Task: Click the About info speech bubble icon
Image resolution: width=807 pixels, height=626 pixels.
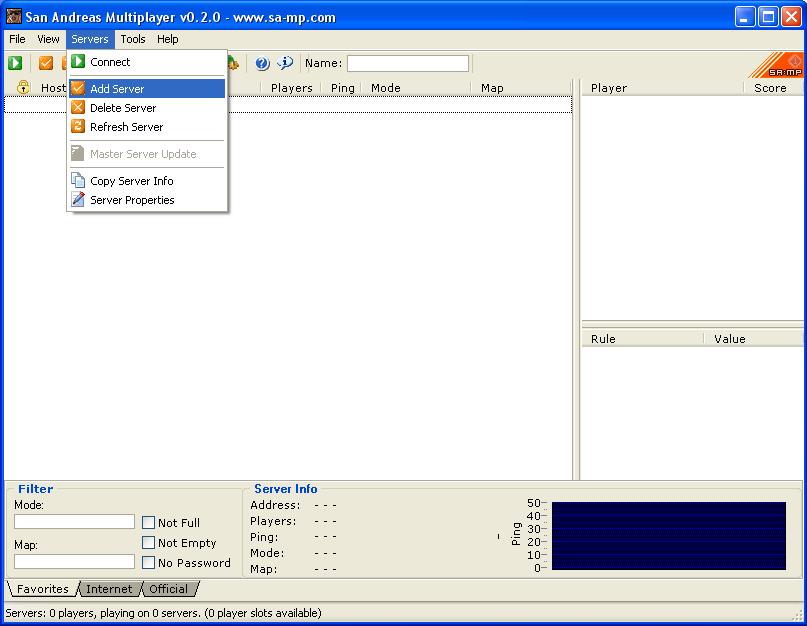Action: pyautogui.click(x=285, y=63)
